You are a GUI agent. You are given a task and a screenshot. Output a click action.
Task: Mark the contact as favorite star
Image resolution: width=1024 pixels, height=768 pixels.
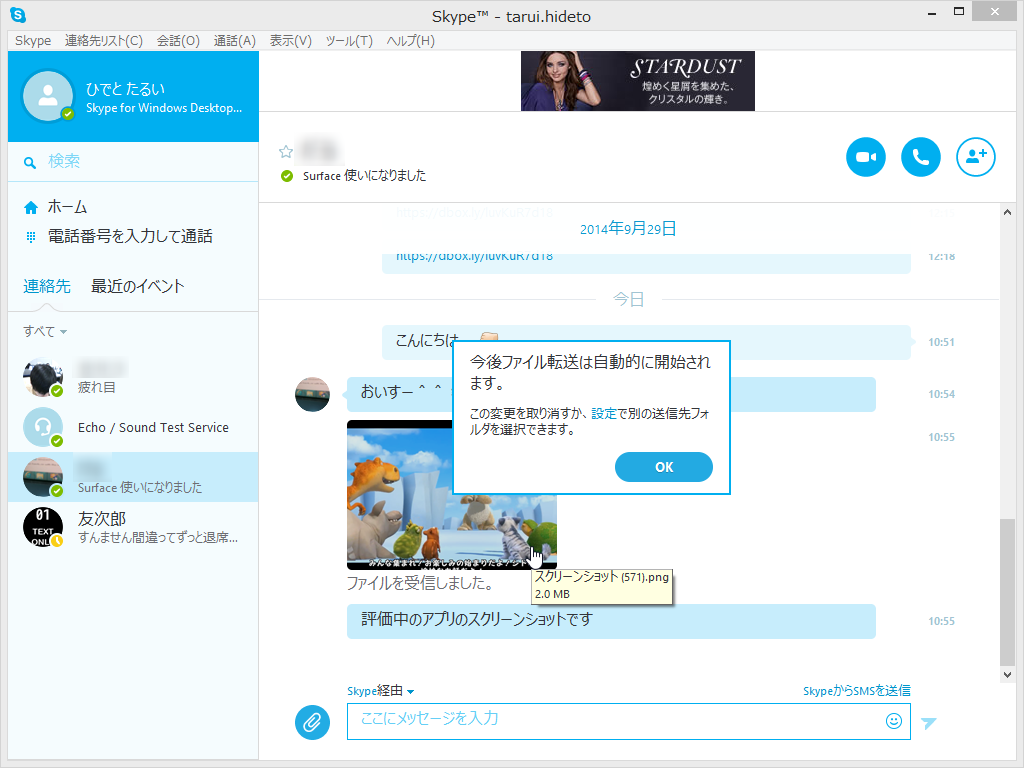285,152
